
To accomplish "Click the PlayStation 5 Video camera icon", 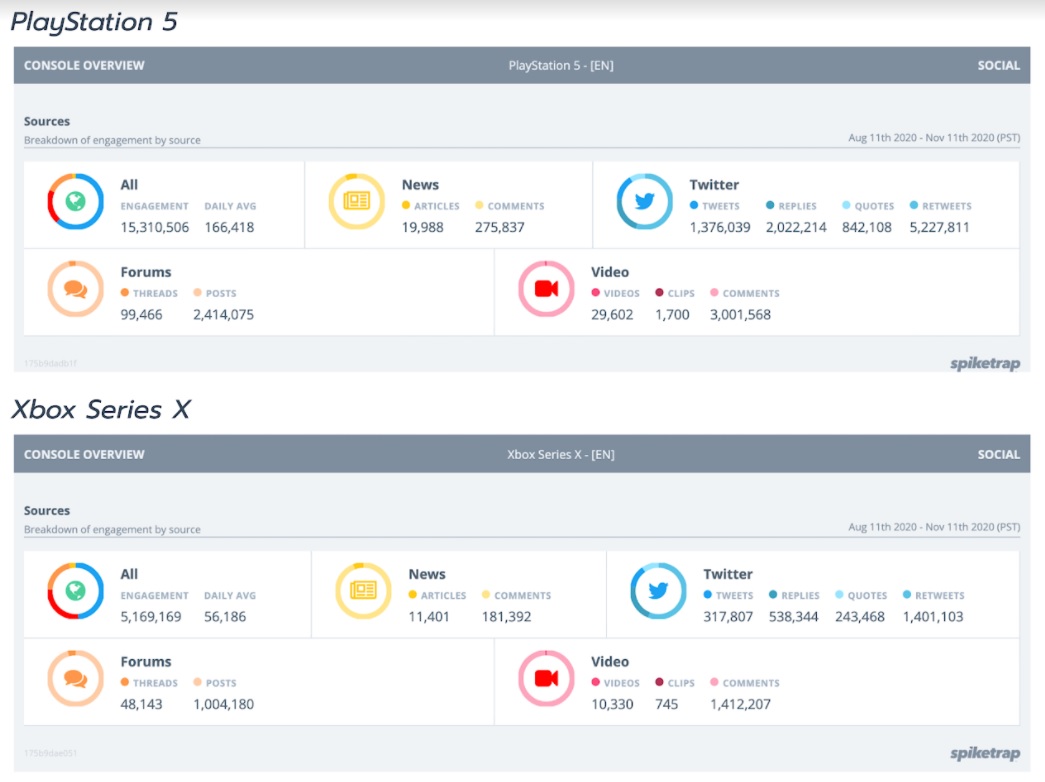I will tap(546, 289).
